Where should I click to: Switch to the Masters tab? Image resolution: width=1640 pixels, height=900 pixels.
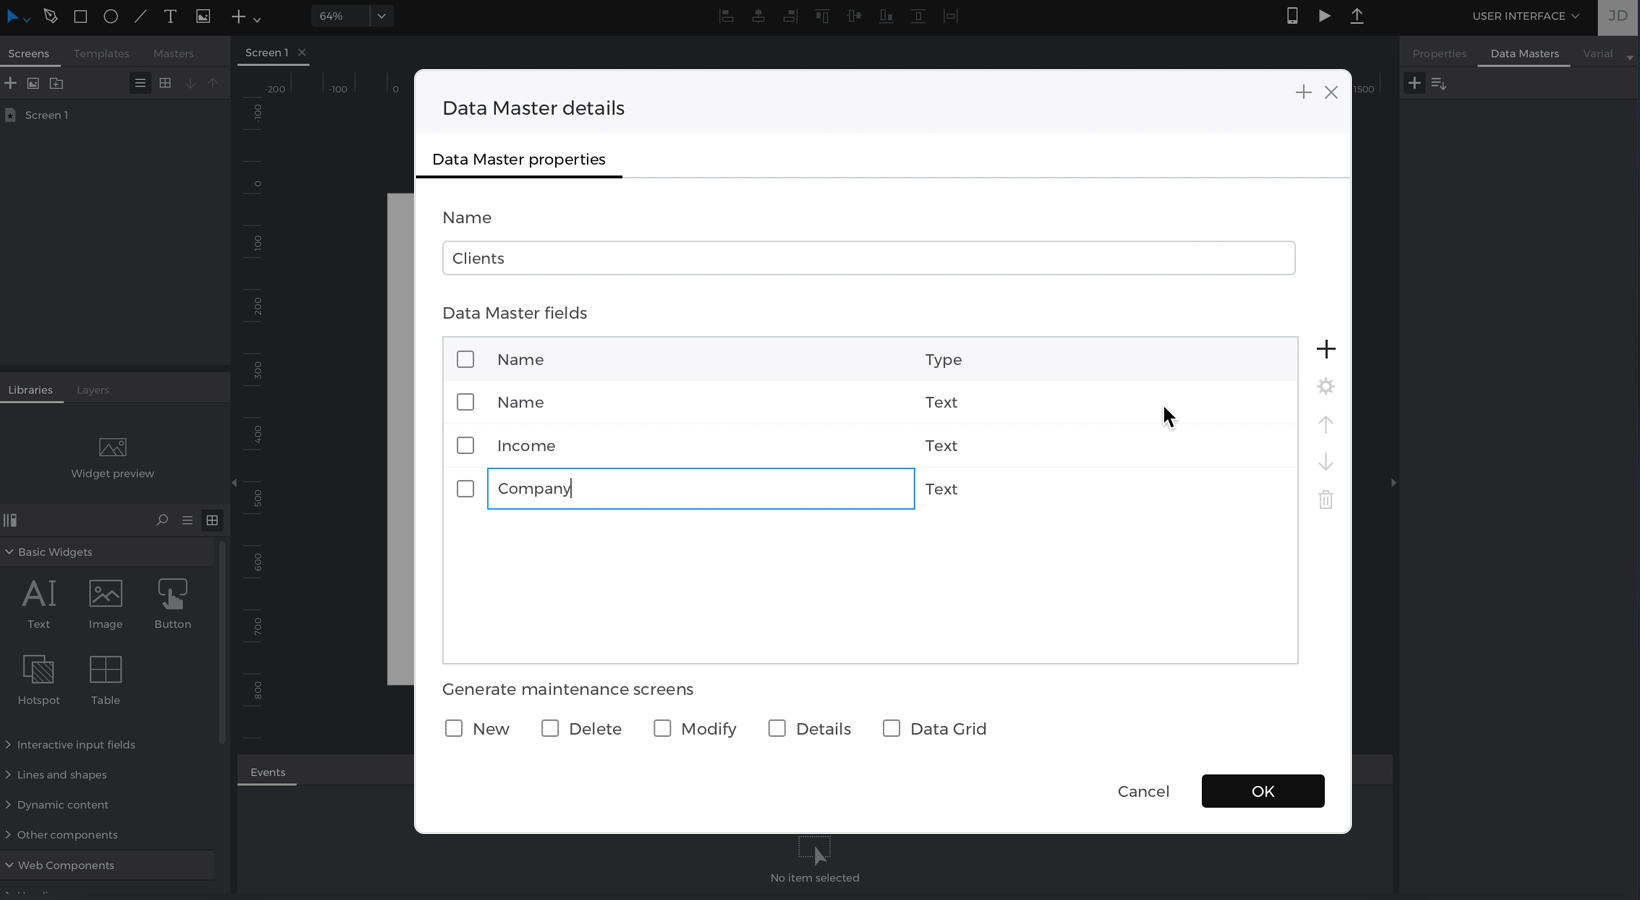click(x=173, y=53)
